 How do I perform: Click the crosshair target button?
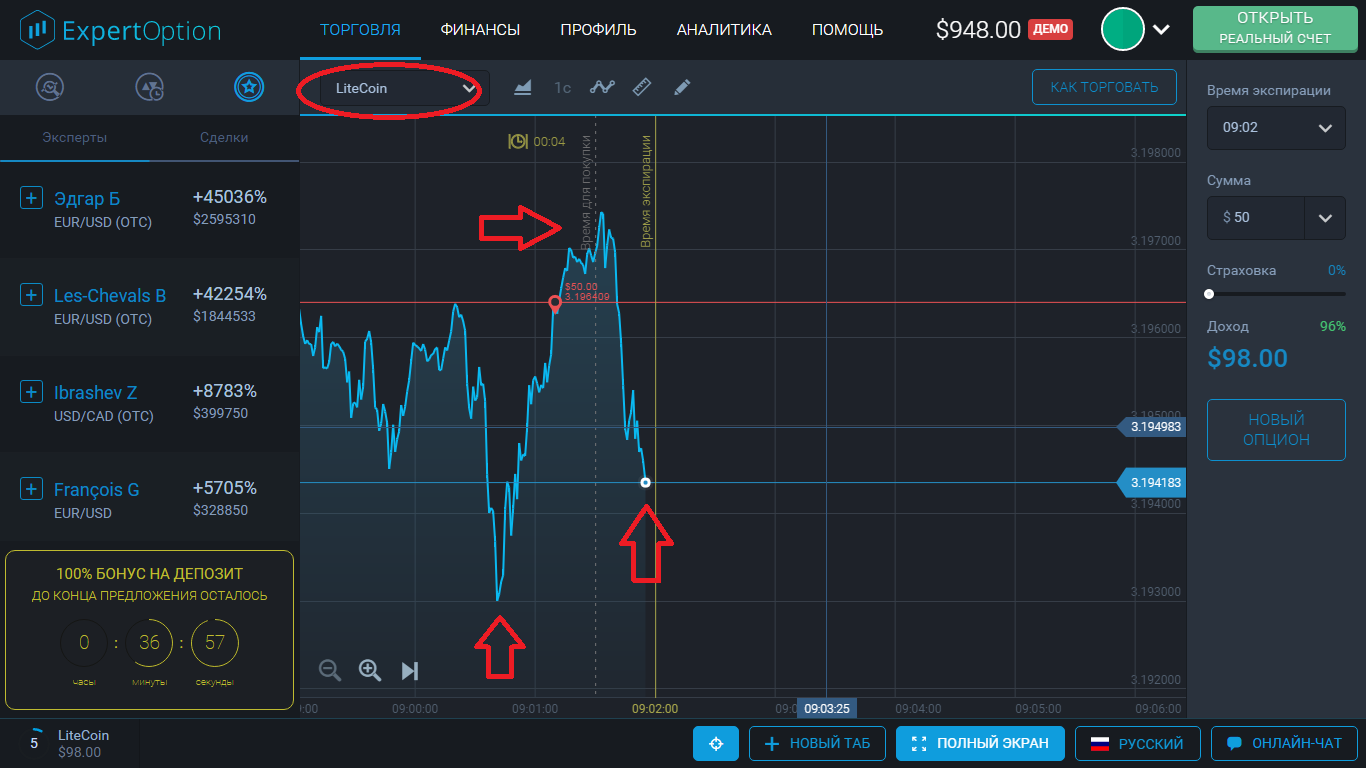(716, 743)
